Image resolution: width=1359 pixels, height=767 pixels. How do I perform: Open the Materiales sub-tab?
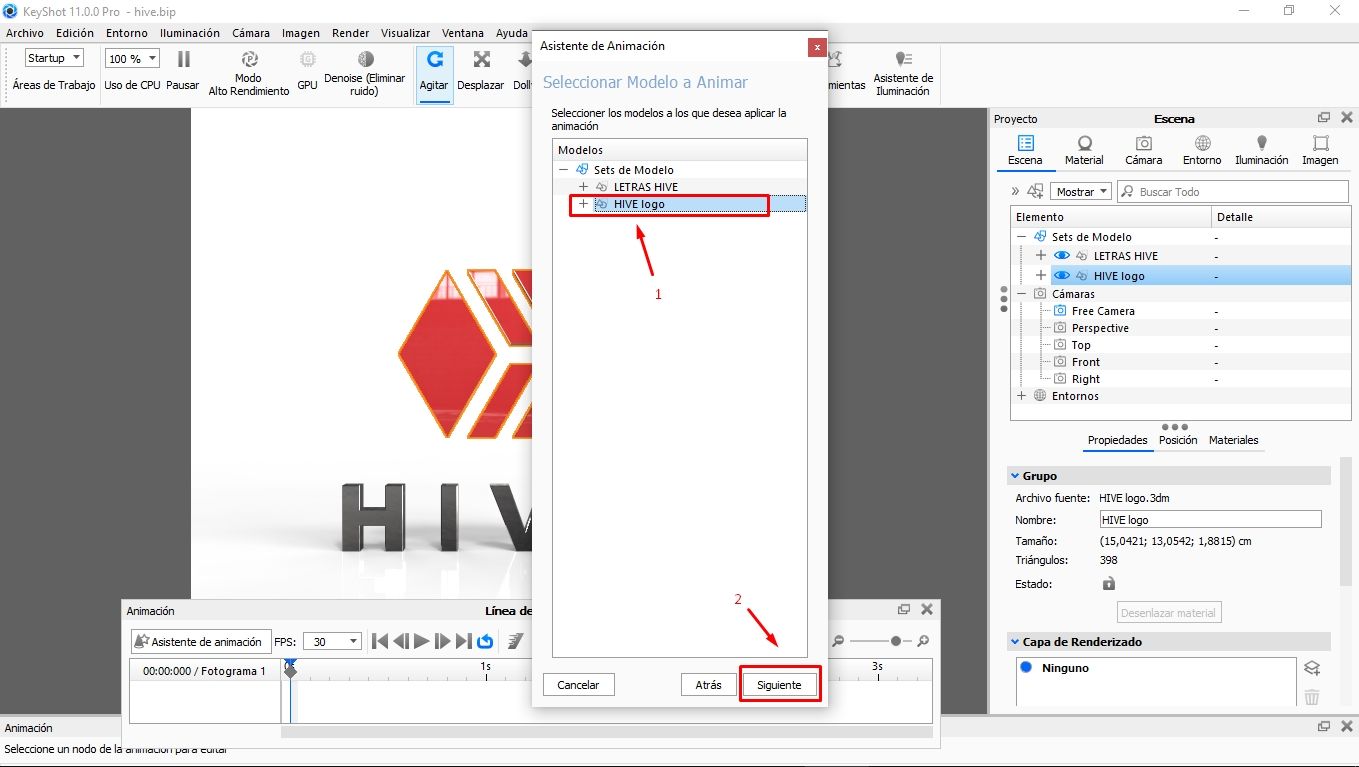tap(1233, 440)
